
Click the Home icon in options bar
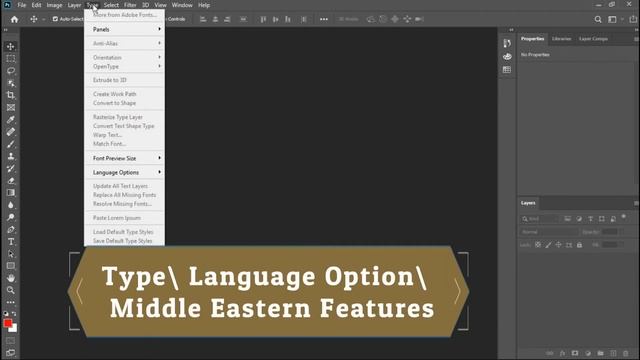pos(14,19)
